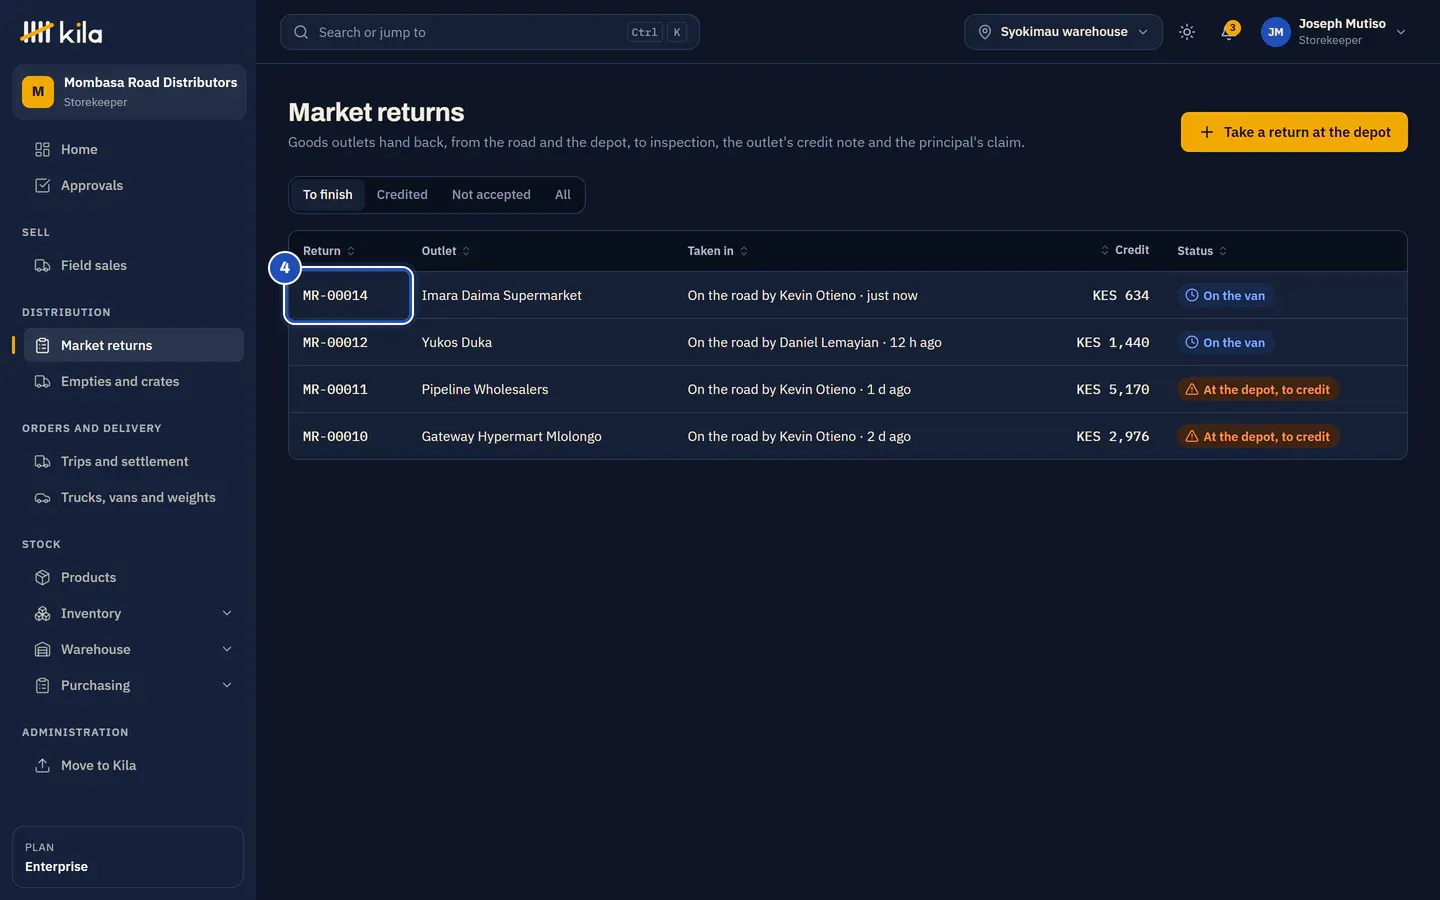Open return MR-00011

[335, 389]
